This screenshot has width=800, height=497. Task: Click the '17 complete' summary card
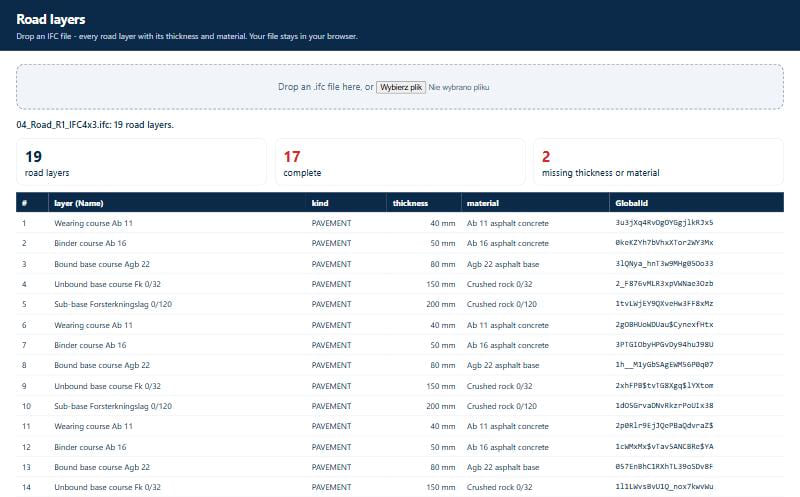[x=400, y=162]
